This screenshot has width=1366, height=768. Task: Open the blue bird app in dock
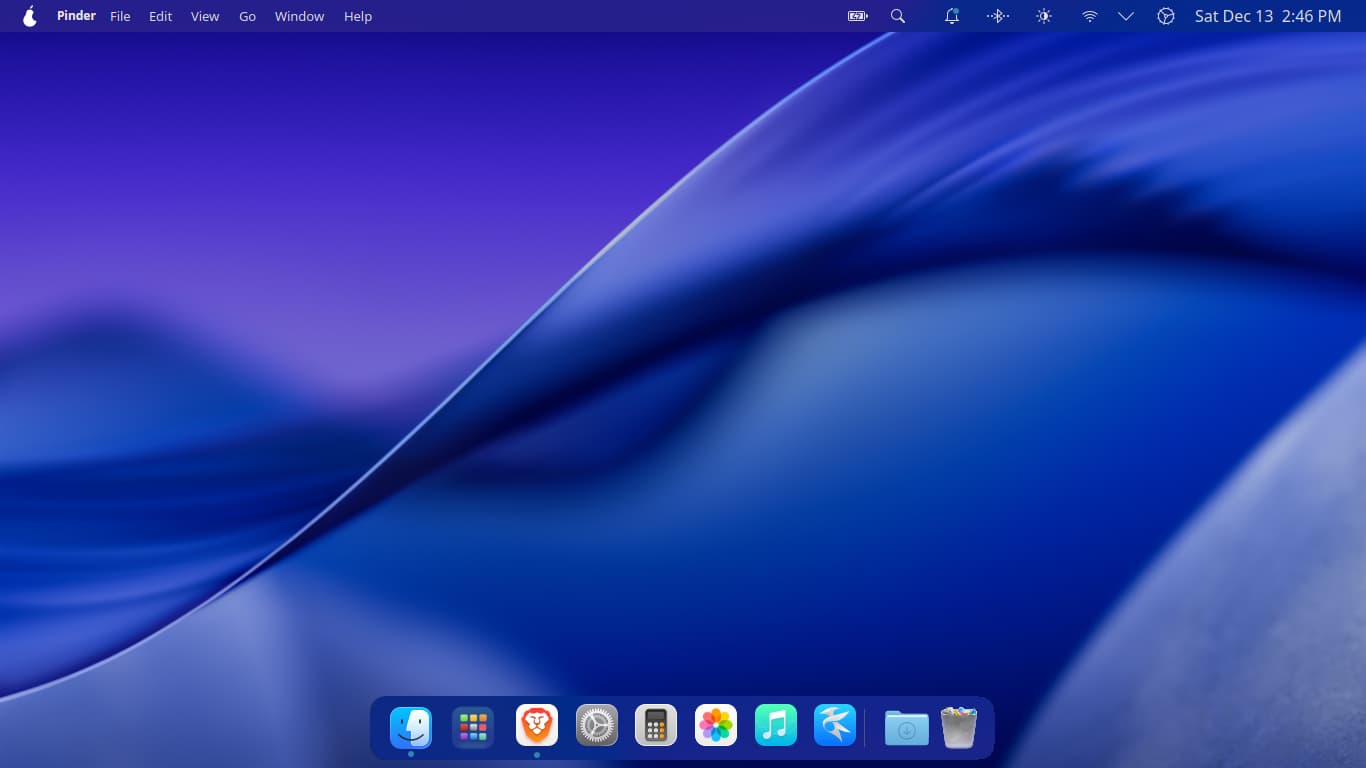835,726
